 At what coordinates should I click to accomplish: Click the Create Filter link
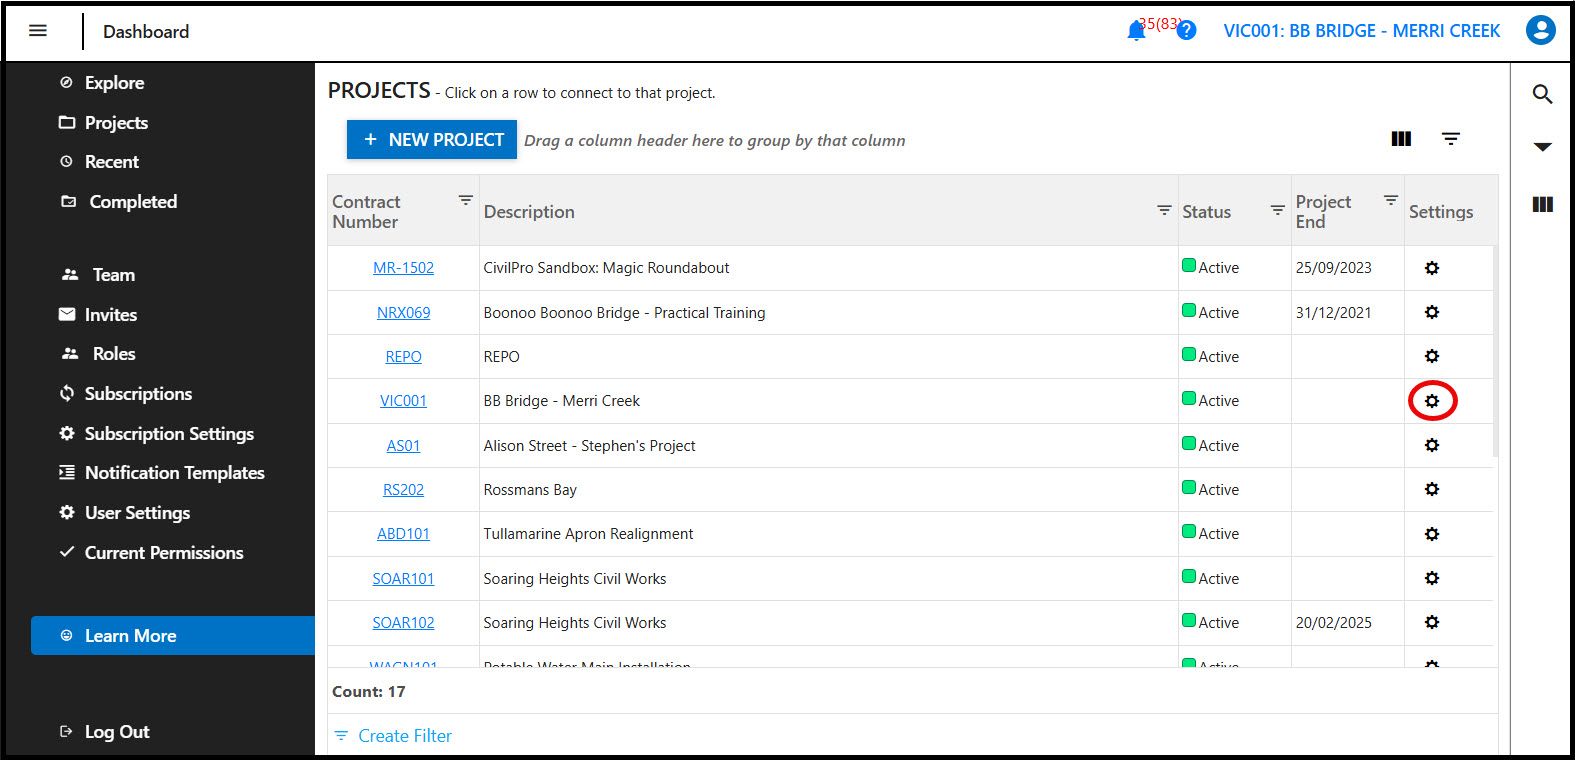click(404, 736)
